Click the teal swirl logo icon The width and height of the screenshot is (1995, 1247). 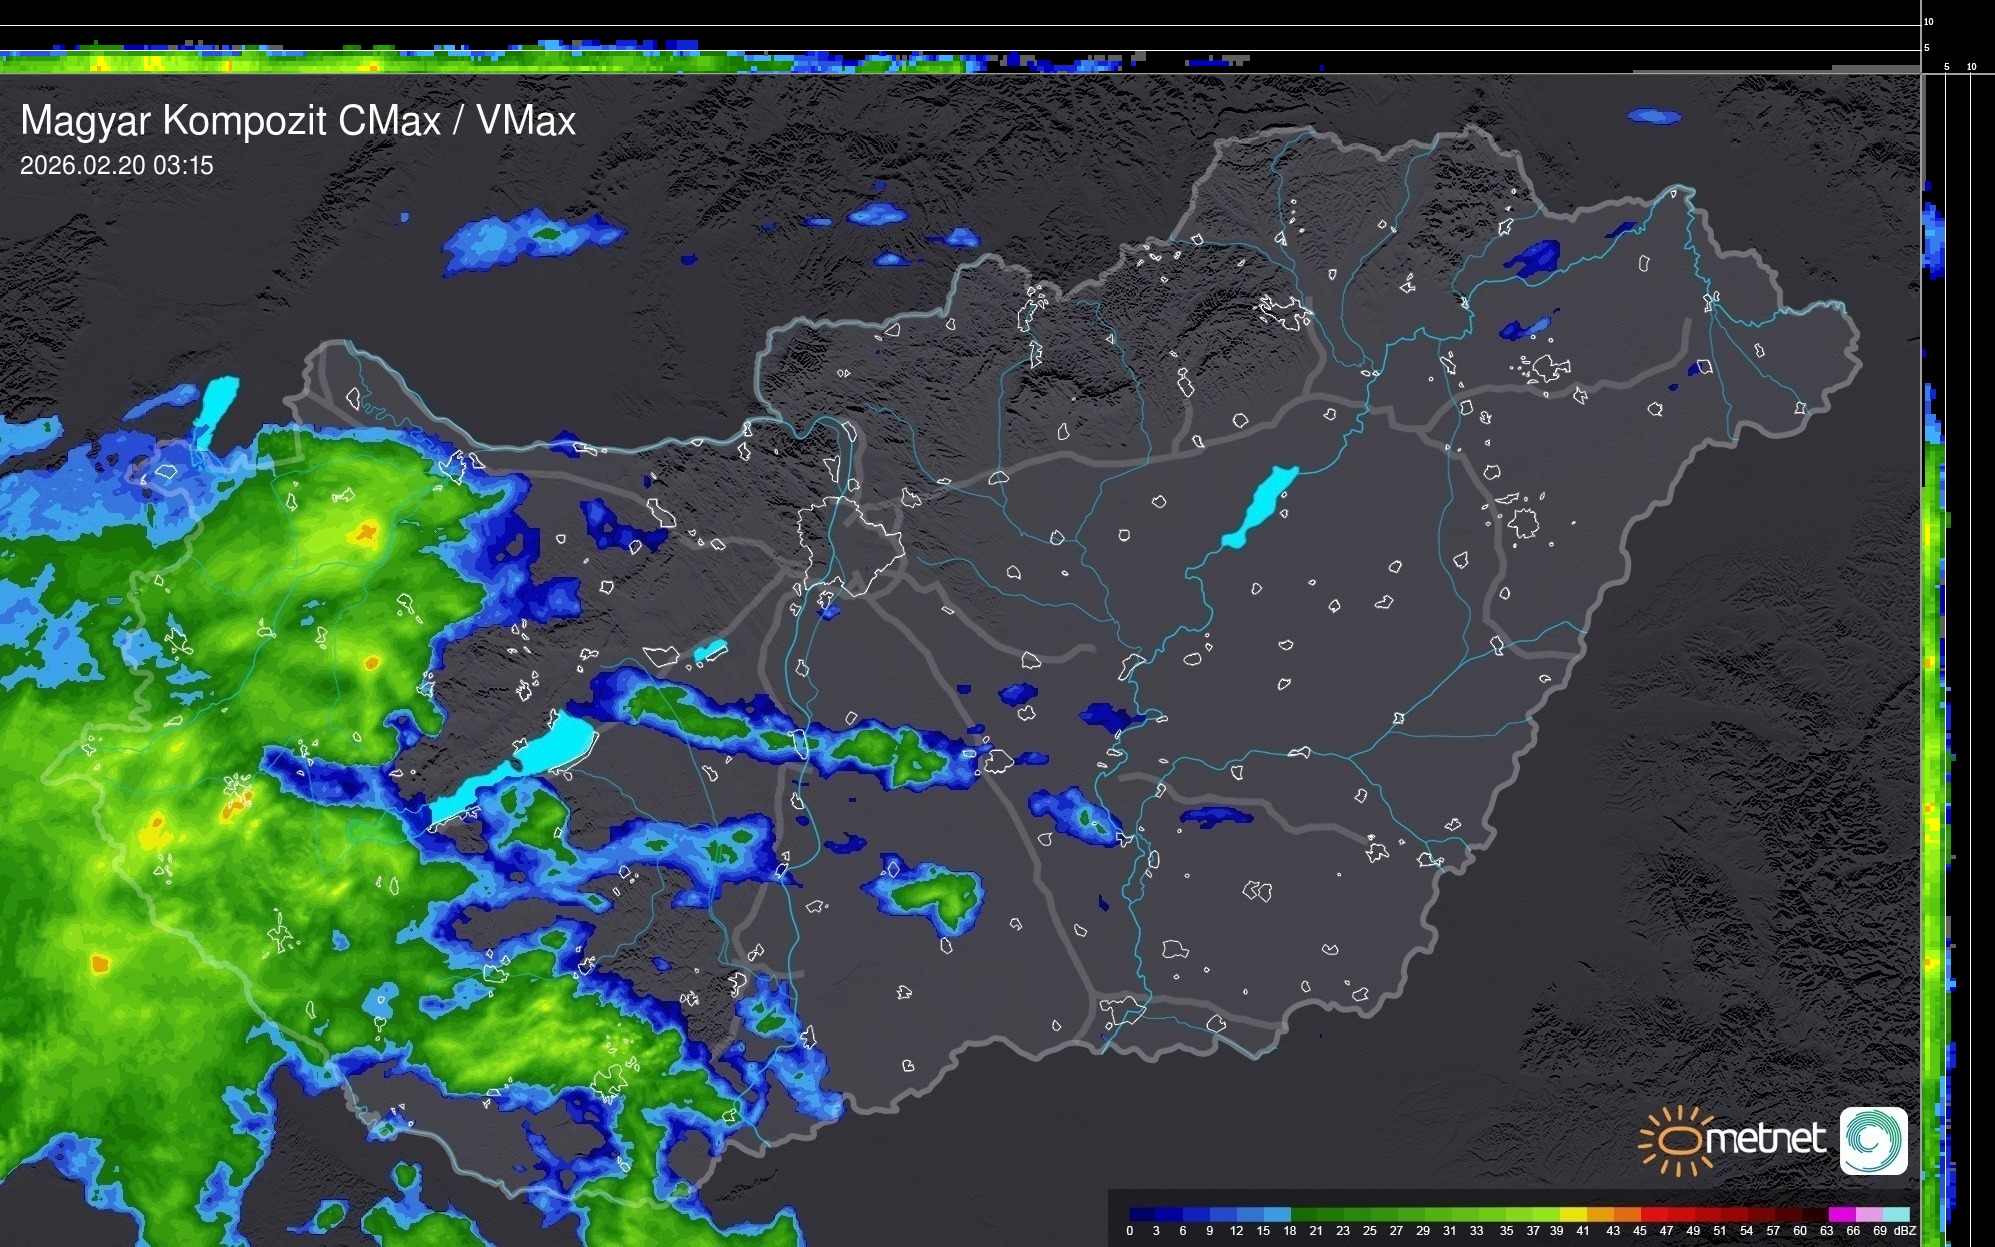(x=1873, y=1140)
